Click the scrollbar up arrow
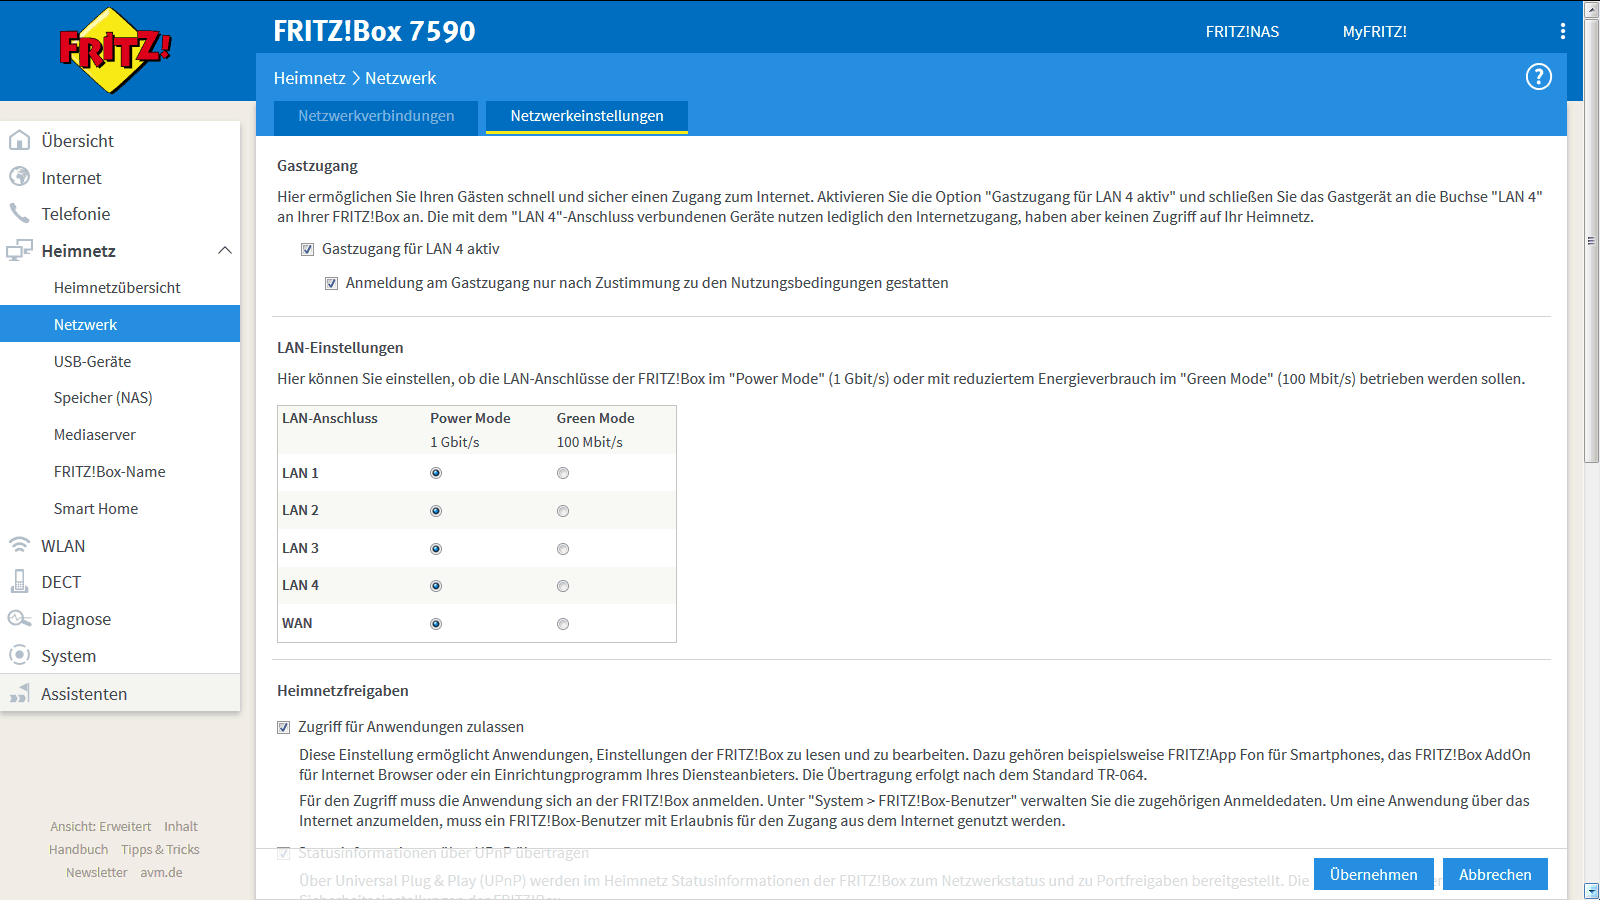This screenshot has width=1600, height=900. [1591, 9]
